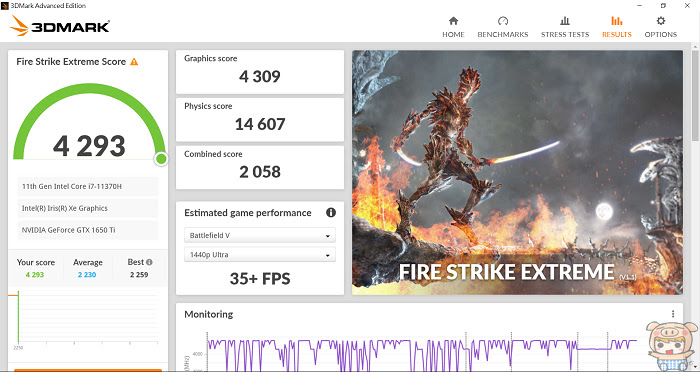Expand the 1440p Ultra resolution dropdown

260,255
